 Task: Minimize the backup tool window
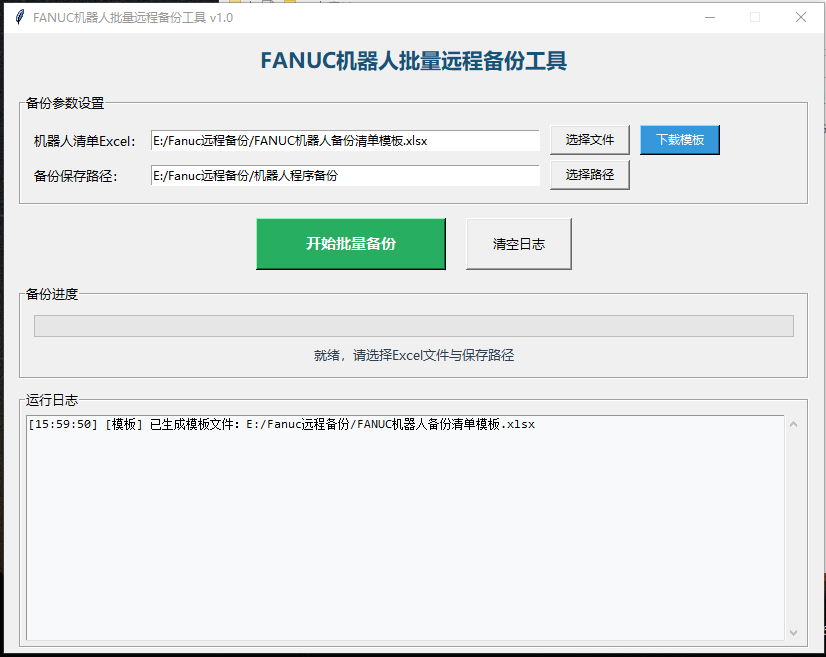pos(710,17)
